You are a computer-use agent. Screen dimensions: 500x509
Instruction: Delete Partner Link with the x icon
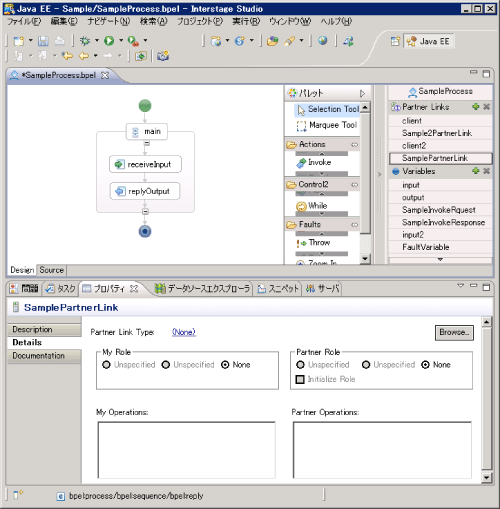click(x=487, y=107)
